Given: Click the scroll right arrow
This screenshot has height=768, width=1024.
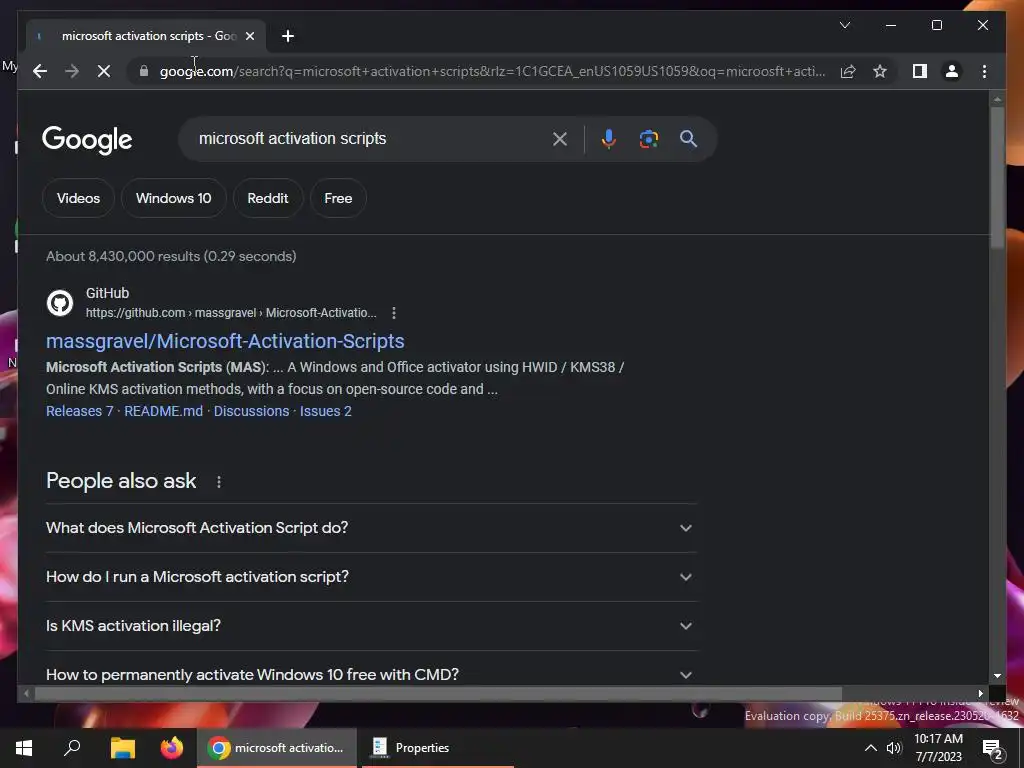Looking at the screenshot, I should pyautogui.click(x=980, y=694).
